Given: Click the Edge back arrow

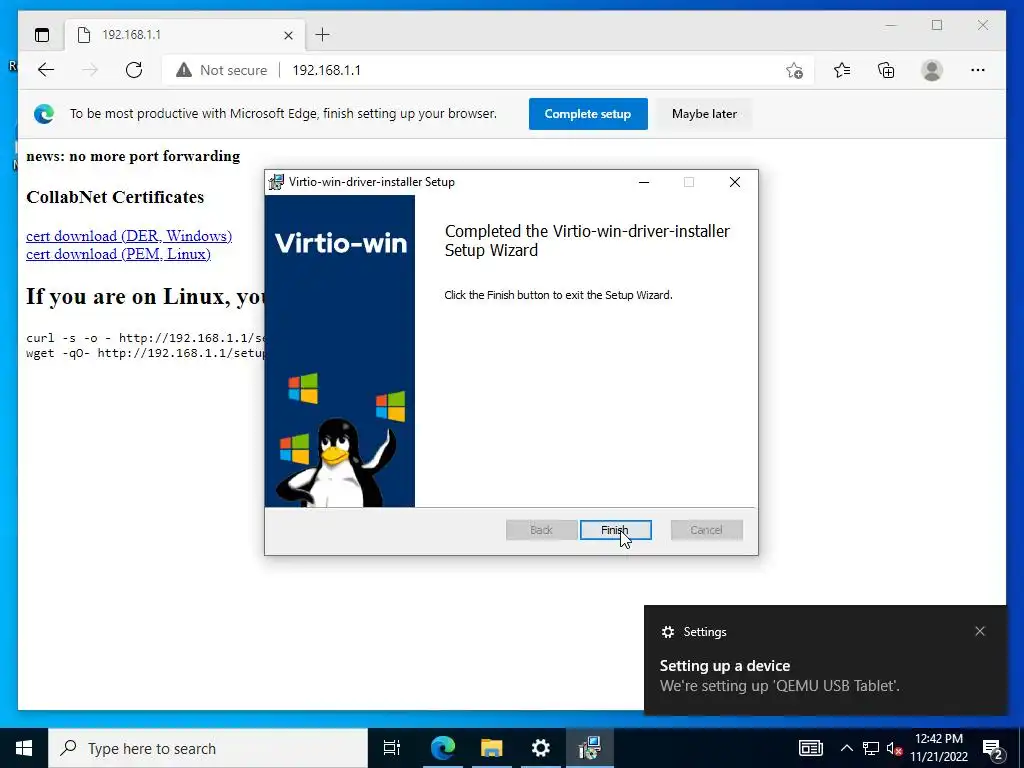Looking at the screenshot, I should [x=46, y=70].
